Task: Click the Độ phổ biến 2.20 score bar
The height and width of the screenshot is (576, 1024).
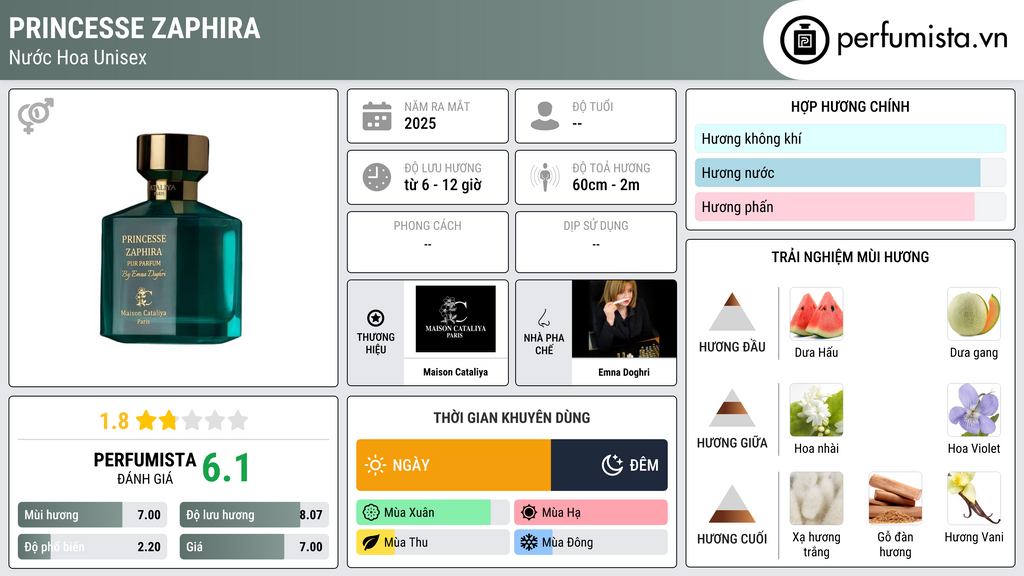Action: [x=92, y=547]
